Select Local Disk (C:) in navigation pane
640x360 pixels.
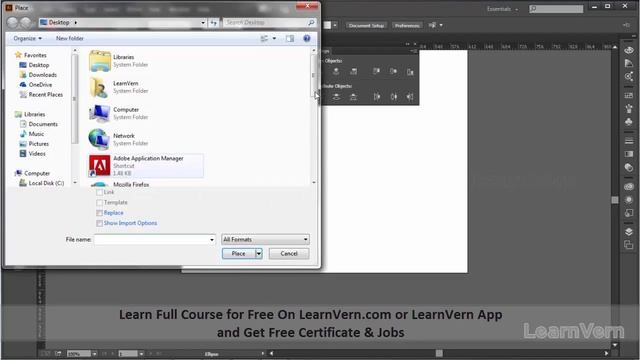[42, 183]
